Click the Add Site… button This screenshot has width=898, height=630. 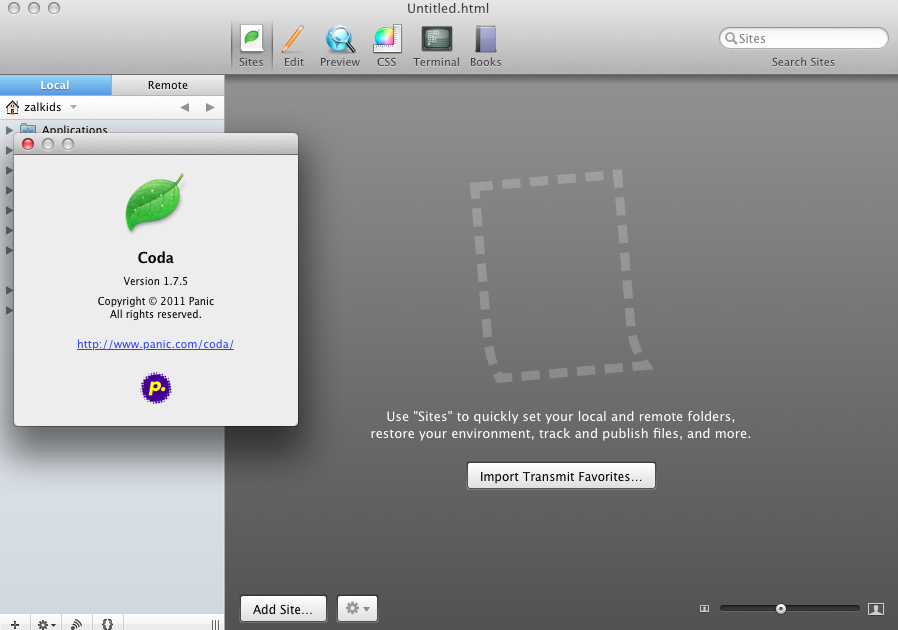(x=283, y=609)
